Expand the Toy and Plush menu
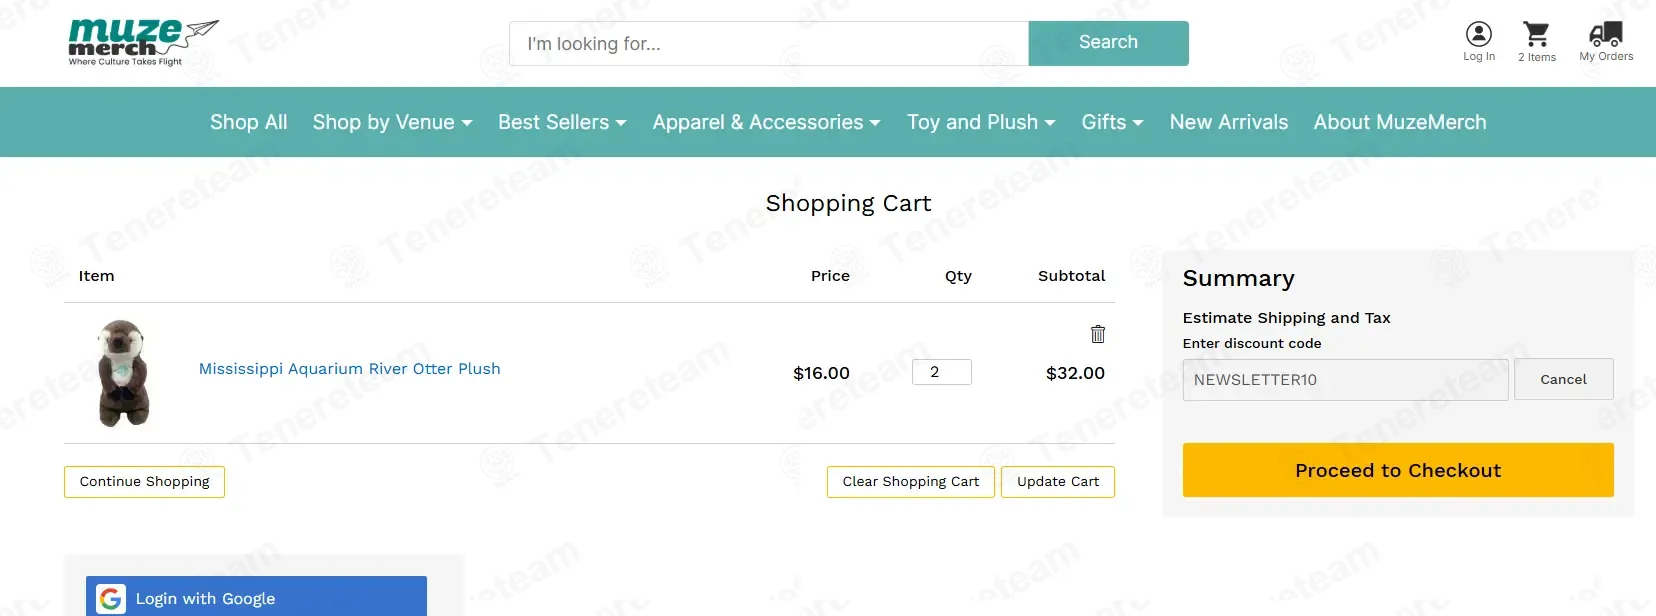The width and height of the screenshot is (1656, 616). tap(981, 122)
